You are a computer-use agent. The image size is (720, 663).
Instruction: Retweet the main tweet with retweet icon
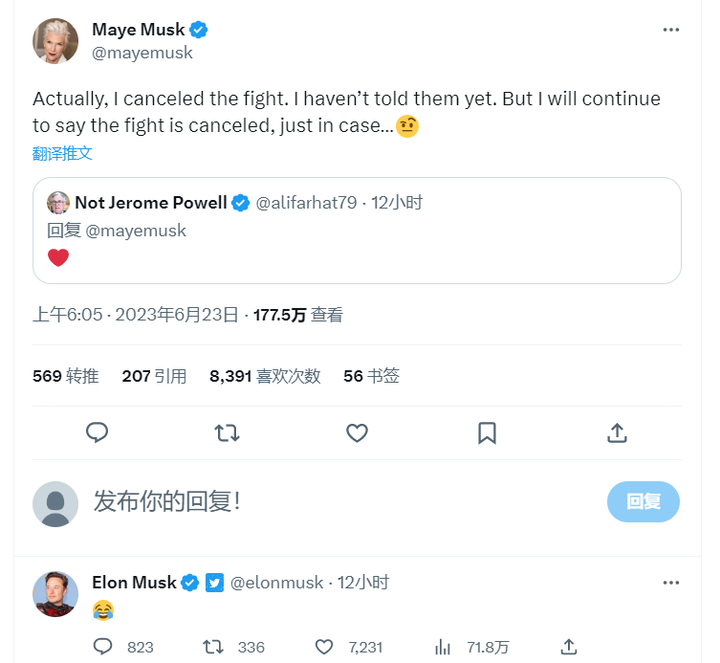(227, 432)
